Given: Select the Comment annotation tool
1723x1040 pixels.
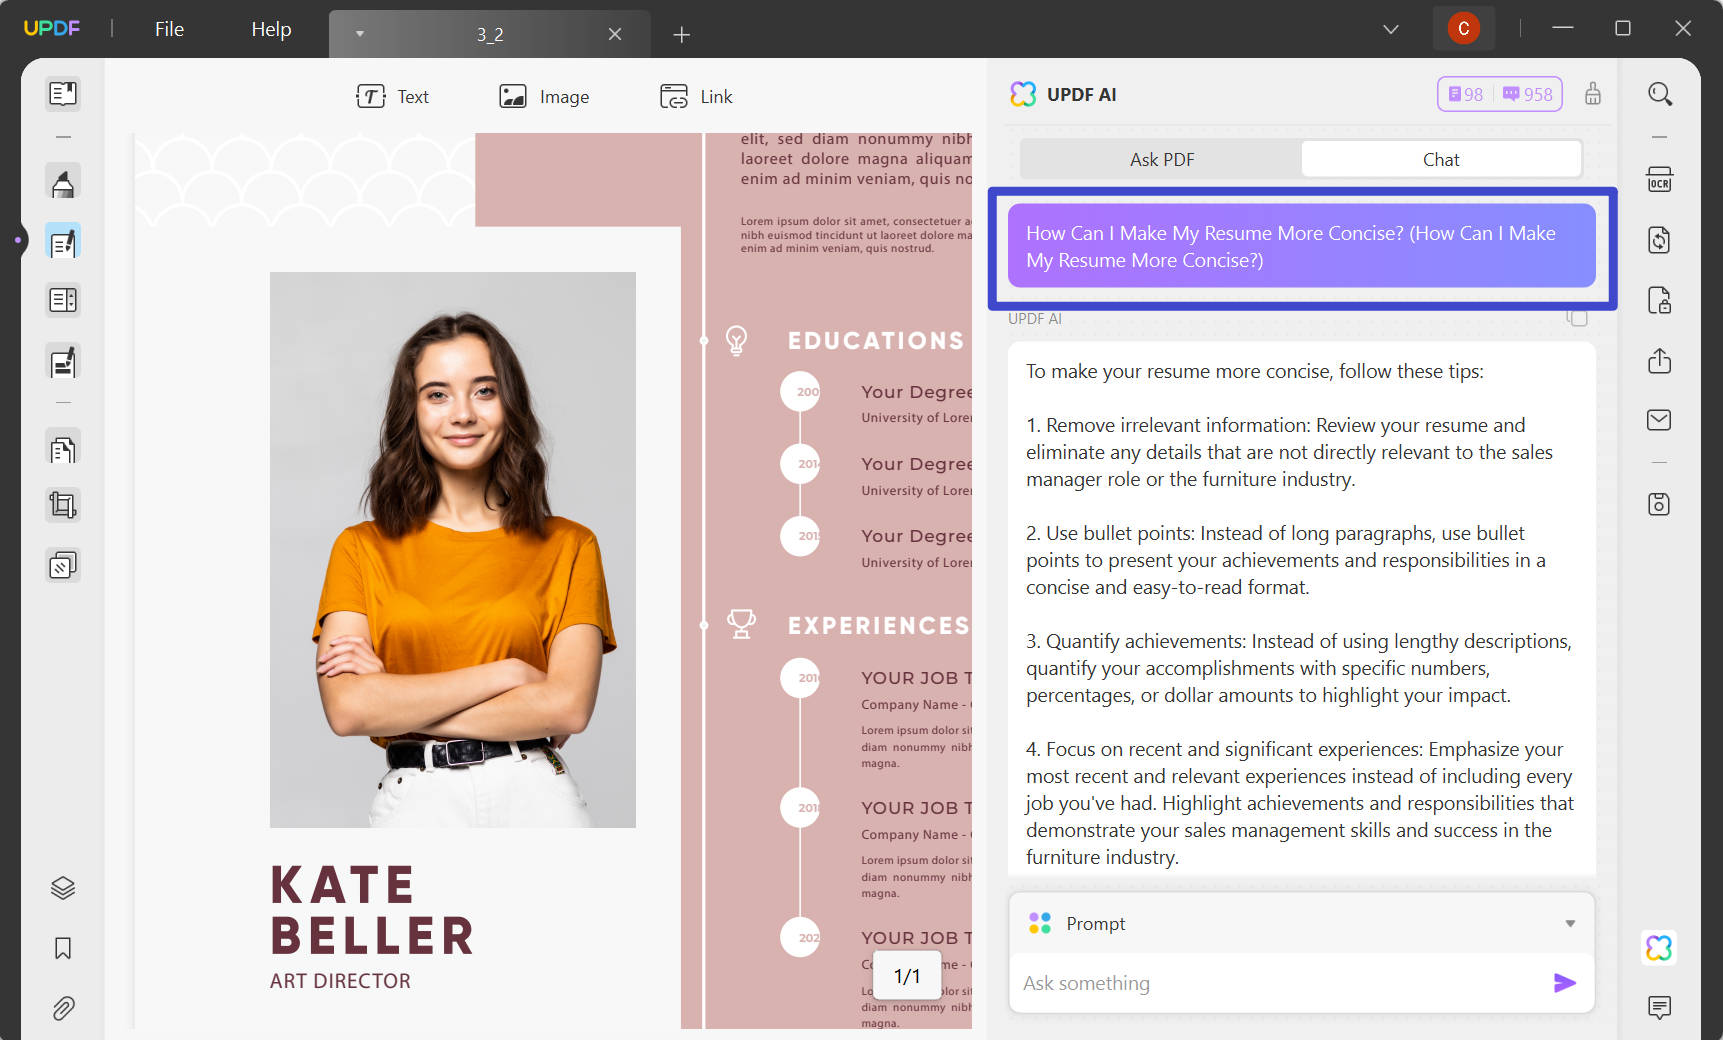Looking at the screenshot, I should [x=63, y=181].
